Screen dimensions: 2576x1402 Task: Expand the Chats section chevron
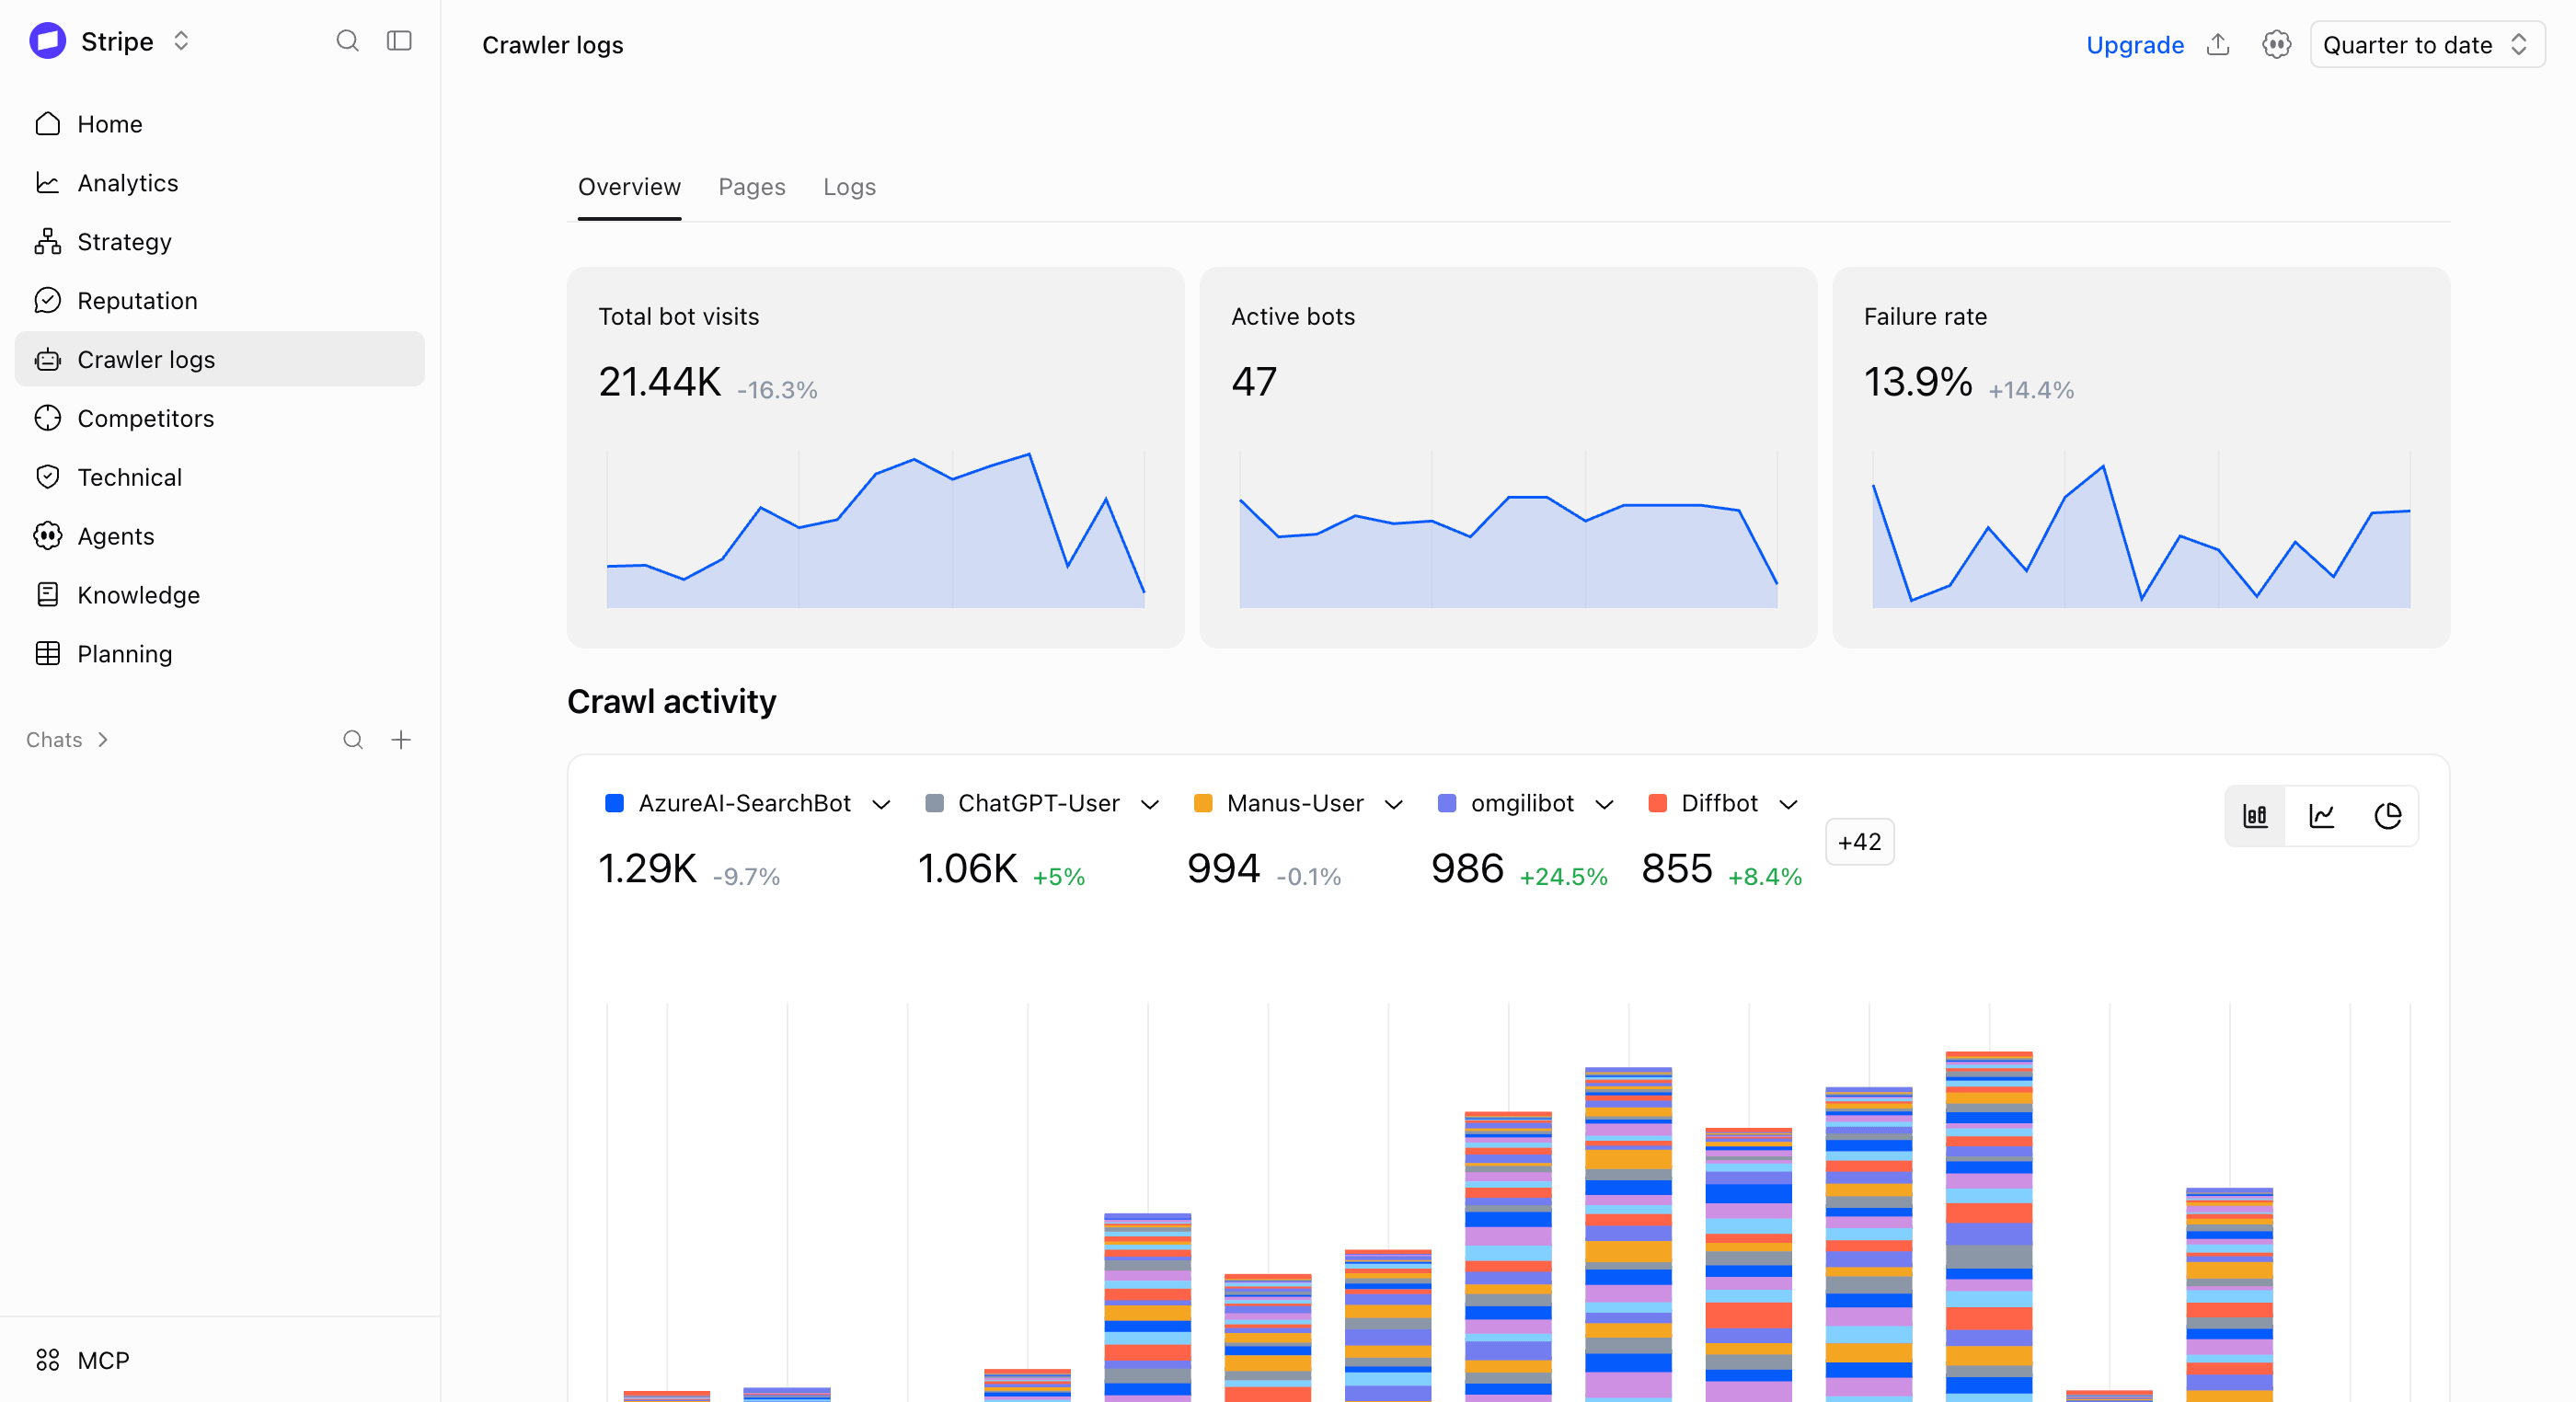tap(103, 740)
